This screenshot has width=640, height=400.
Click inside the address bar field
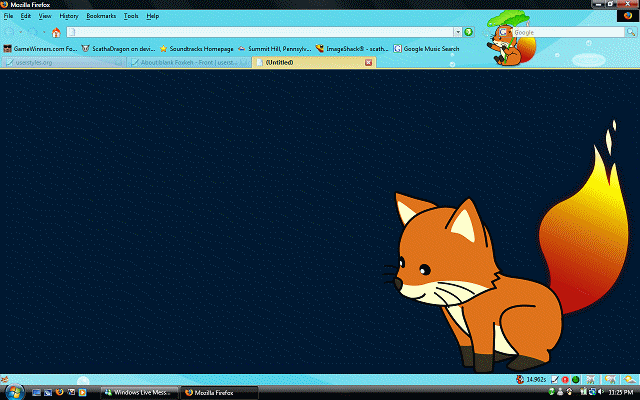(x=260, y=32)
